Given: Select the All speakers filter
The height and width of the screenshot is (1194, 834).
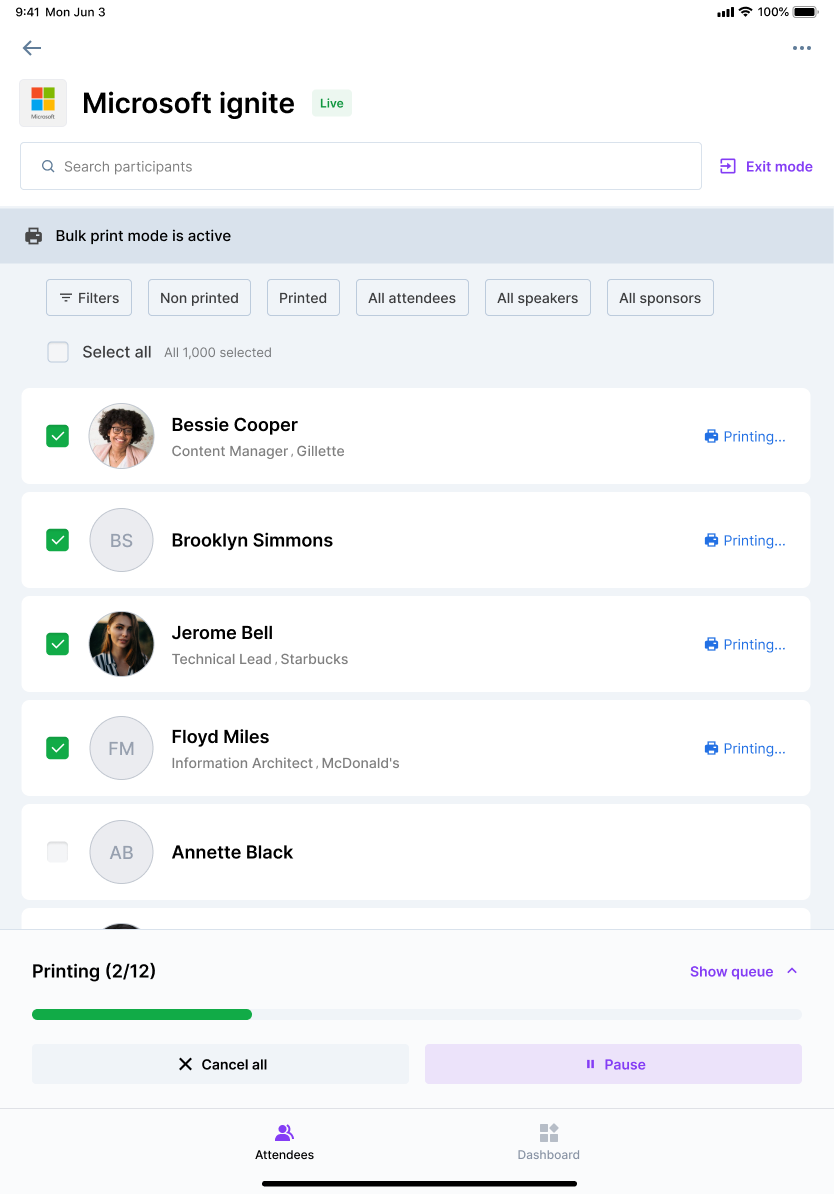Looking at the screenshot, I should [x=538, y=298].
